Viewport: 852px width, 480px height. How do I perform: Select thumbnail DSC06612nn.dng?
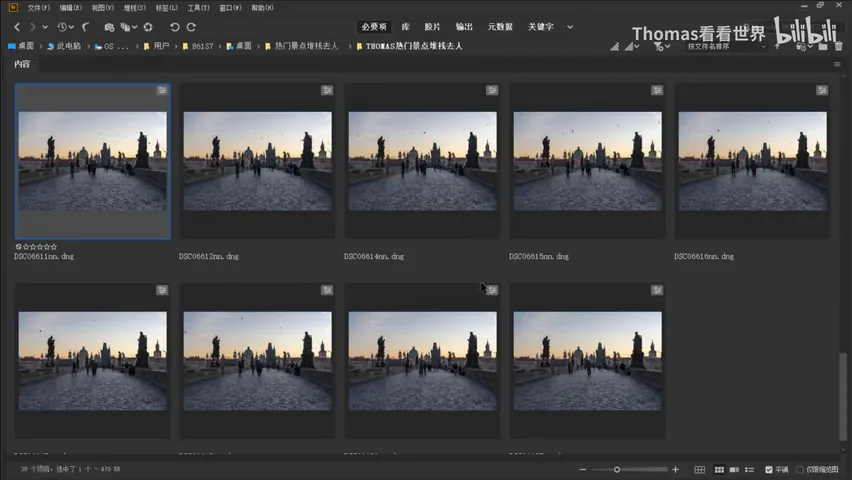click(258, 161)
